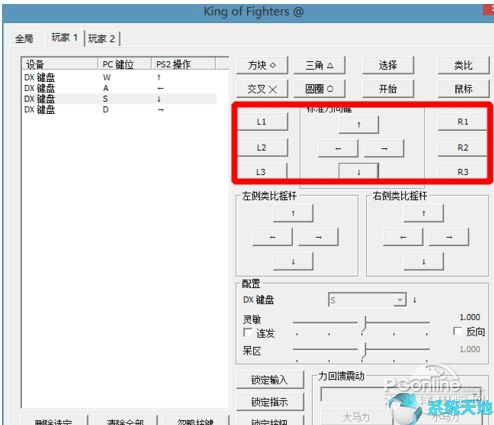The image size is (494, 425).
Task: Click right arrow in 左侧类比摇杆 group
Action: click(x=318, y=237)
